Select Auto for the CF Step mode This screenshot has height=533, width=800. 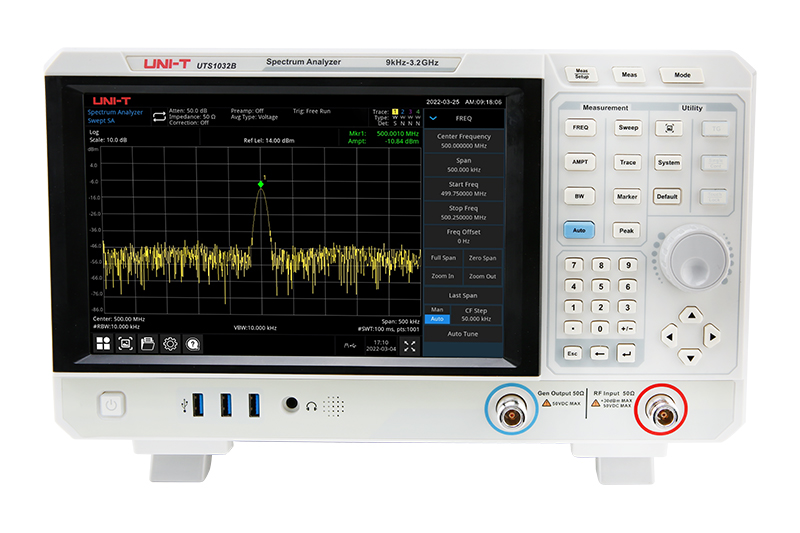click(437, 319)
